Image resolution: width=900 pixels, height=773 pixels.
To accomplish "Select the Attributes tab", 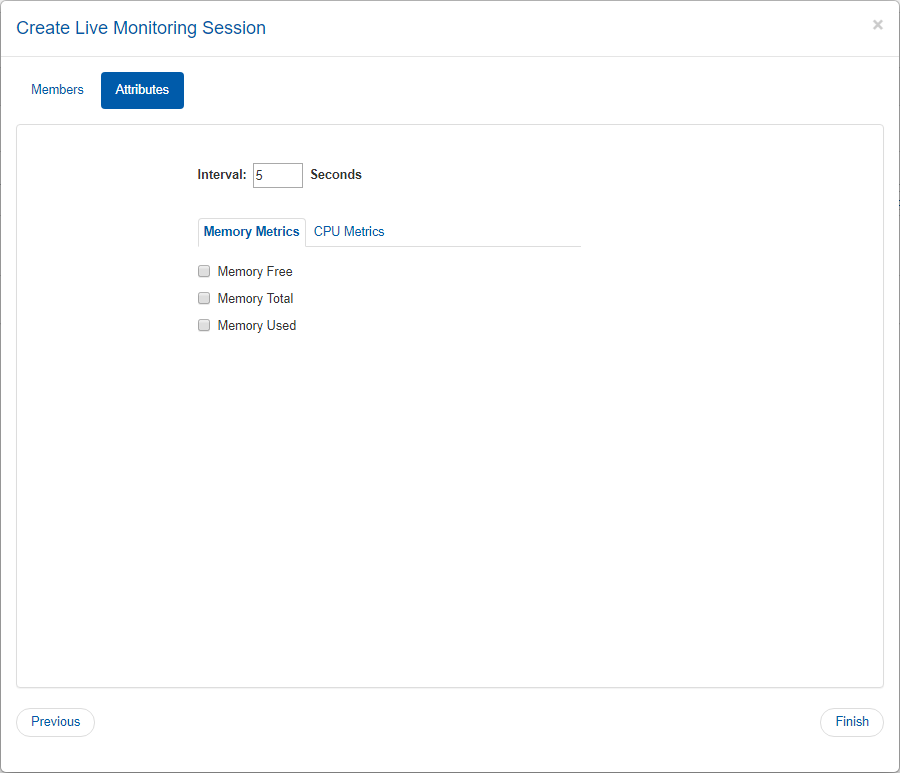I will (x=142, y=90).
